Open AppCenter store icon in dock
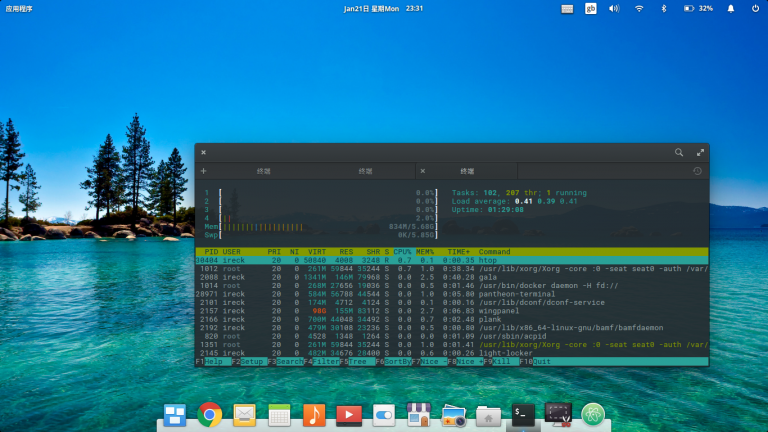 (x=419, y=414)
